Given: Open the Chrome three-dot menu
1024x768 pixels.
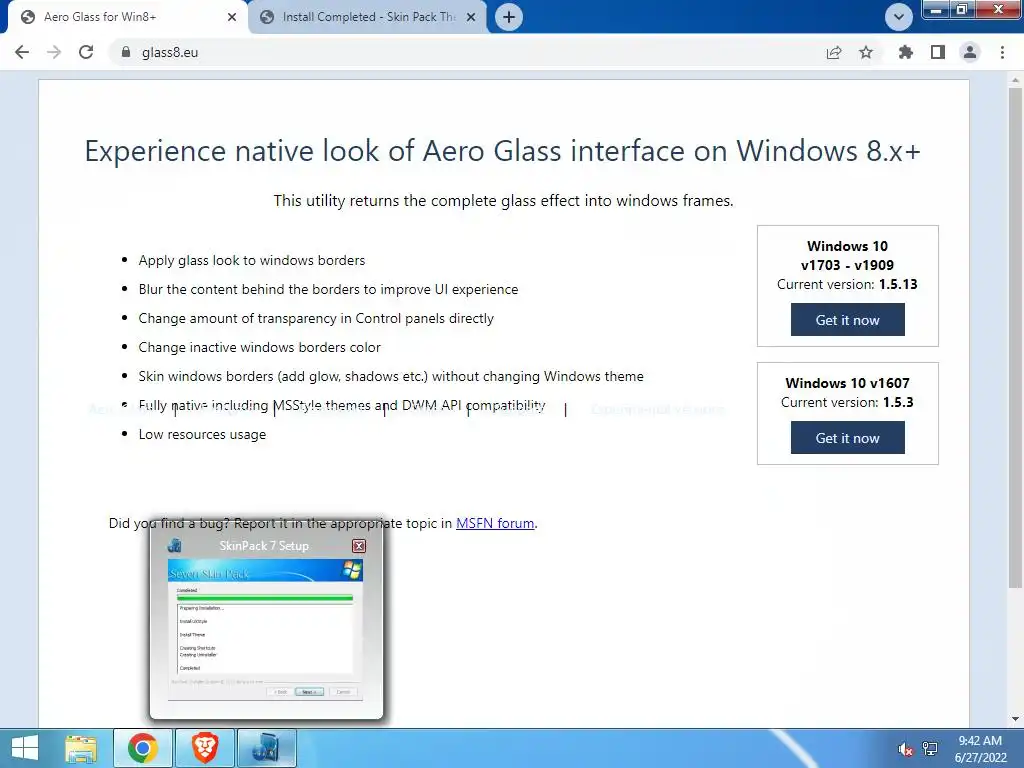Looking at the screenshot, I should click(x=1002, y=52).
